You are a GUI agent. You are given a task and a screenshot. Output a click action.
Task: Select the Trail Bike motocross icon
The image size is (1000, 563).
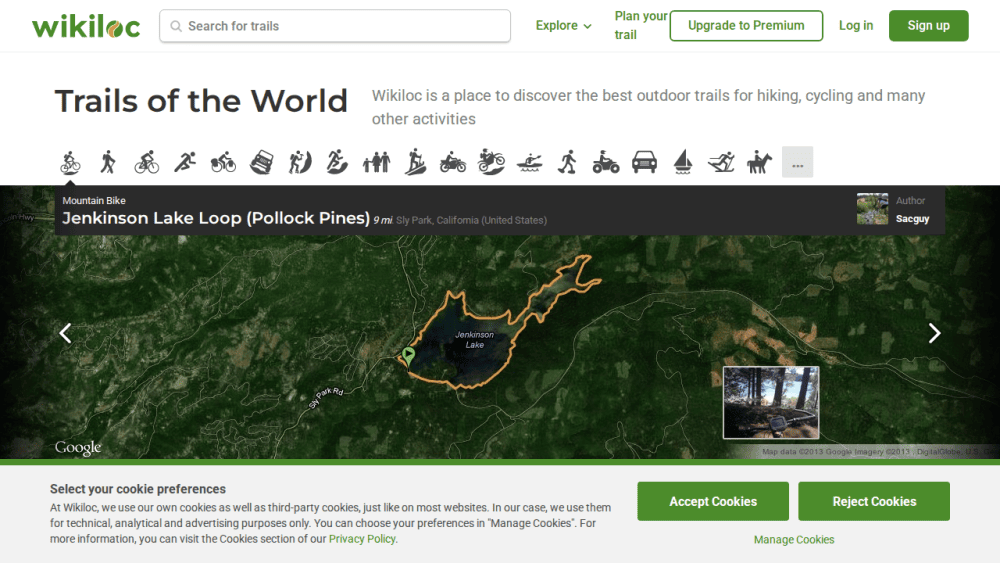click(491, 162)
